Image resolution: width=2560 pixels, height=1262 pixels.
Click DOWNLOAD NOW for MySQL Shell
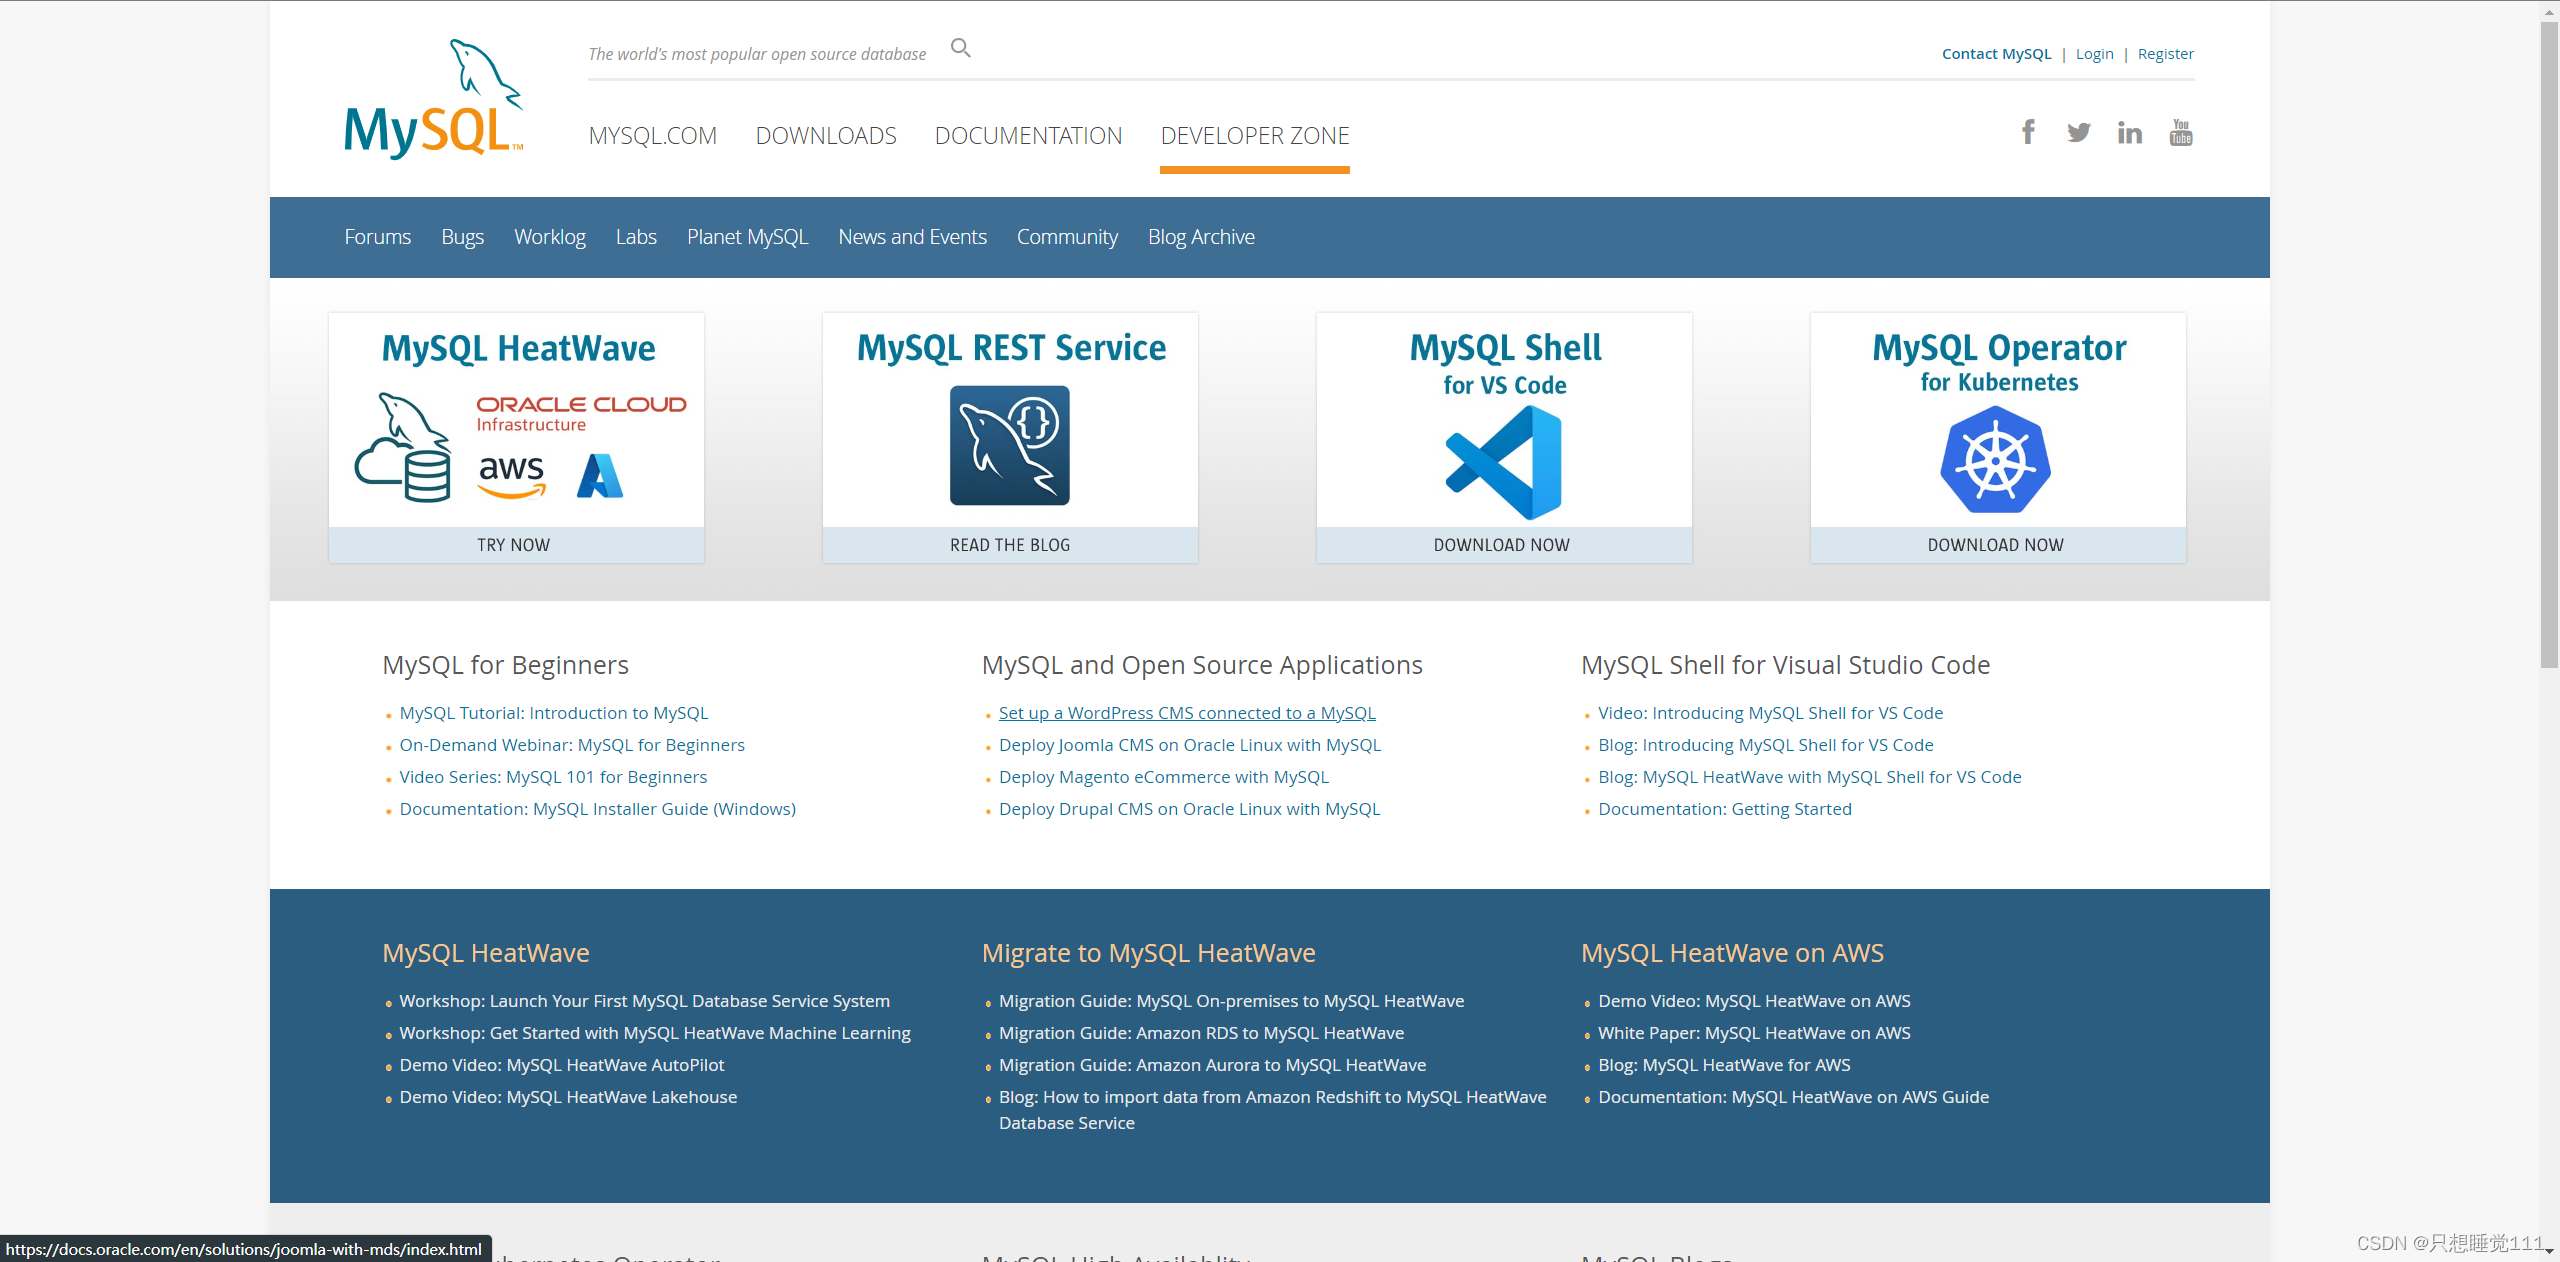pyautogui.click(x=1504, y=545)
